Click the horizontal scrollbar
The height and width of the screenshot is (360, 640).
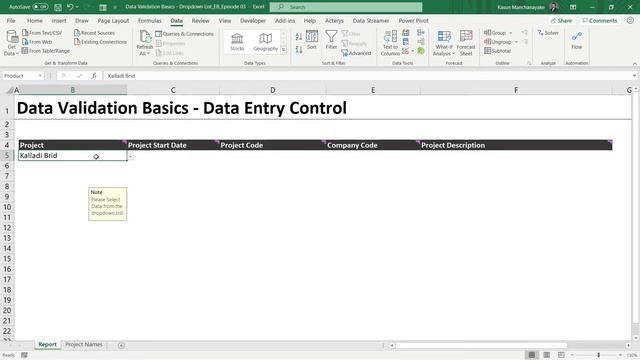(x=481, y=345)
